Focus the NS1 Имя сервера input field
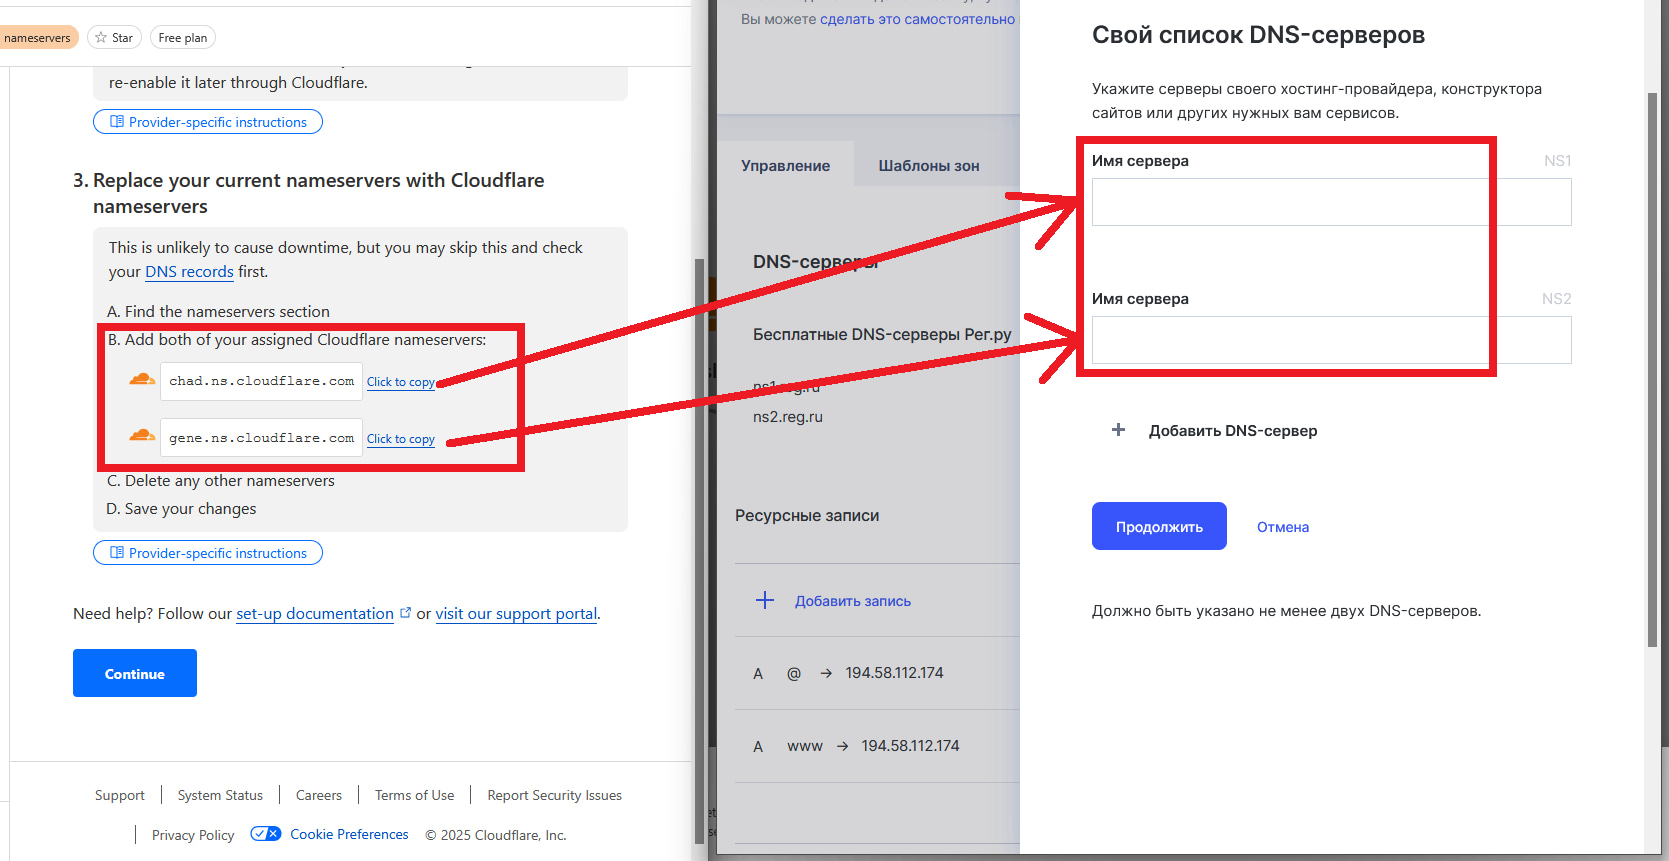 pos(1331,202)
